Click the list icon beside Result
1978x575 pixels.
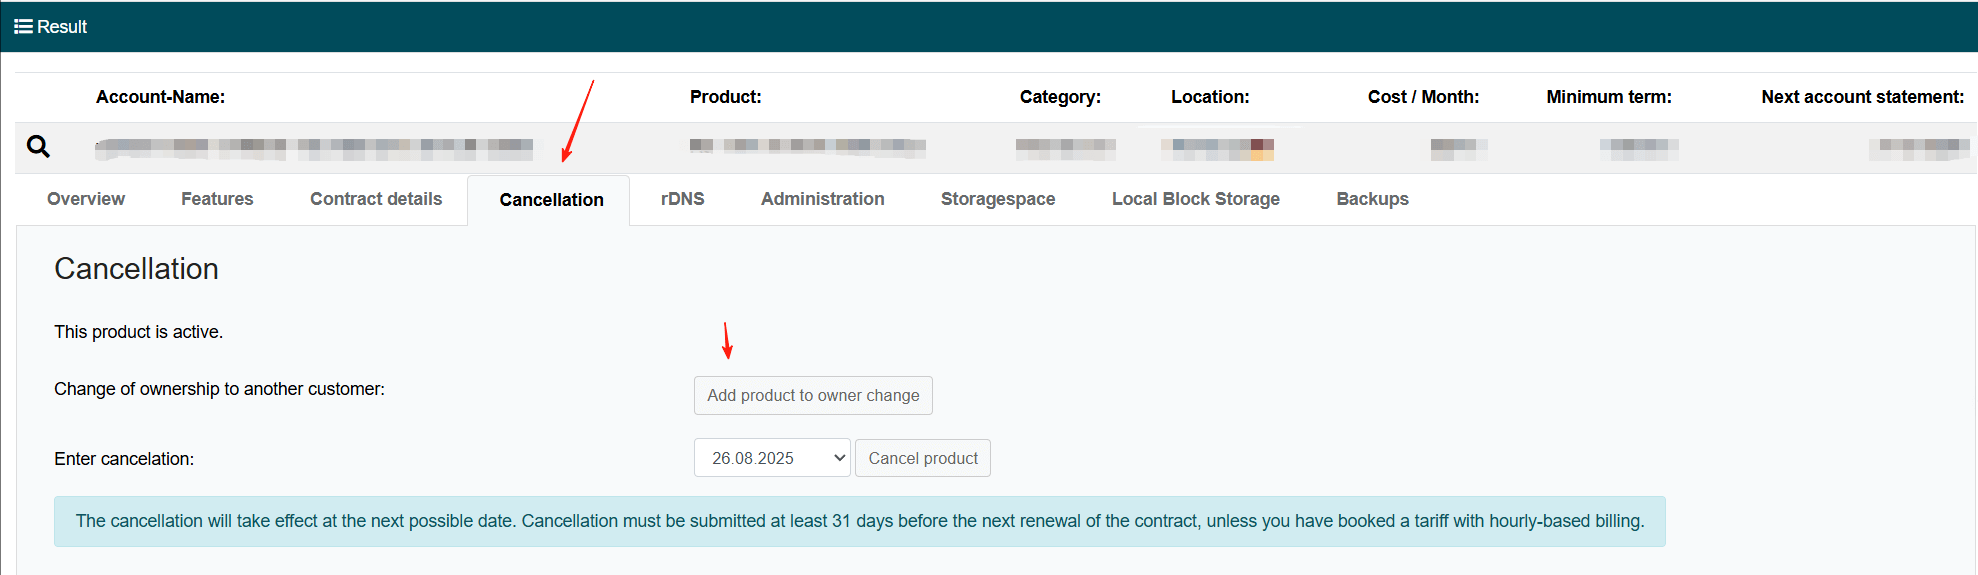[23, 27]
